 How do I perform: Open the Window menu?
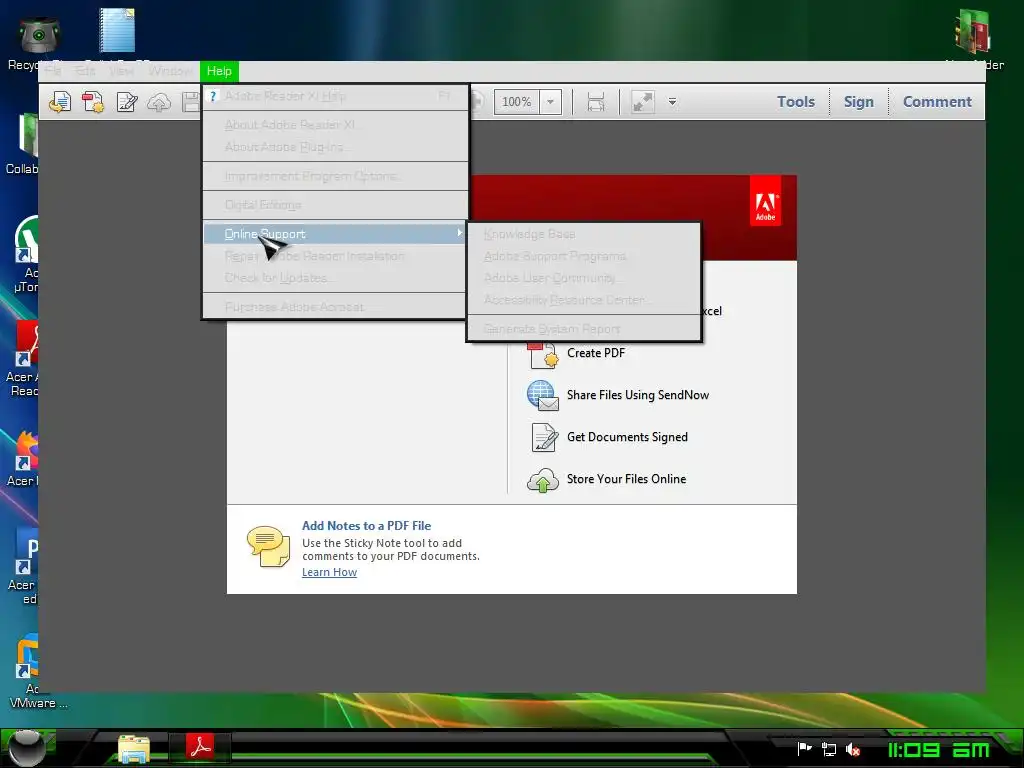tap(170, 71)
